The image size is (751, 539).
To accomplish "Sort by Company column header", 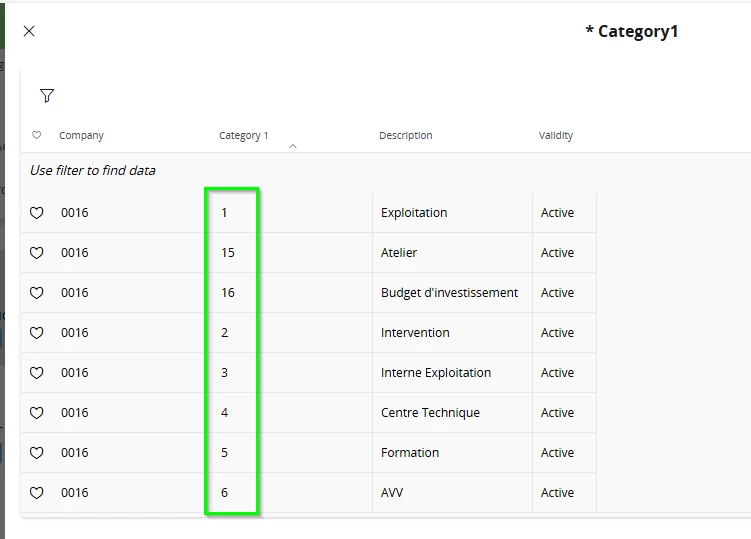I will [81, 136].
